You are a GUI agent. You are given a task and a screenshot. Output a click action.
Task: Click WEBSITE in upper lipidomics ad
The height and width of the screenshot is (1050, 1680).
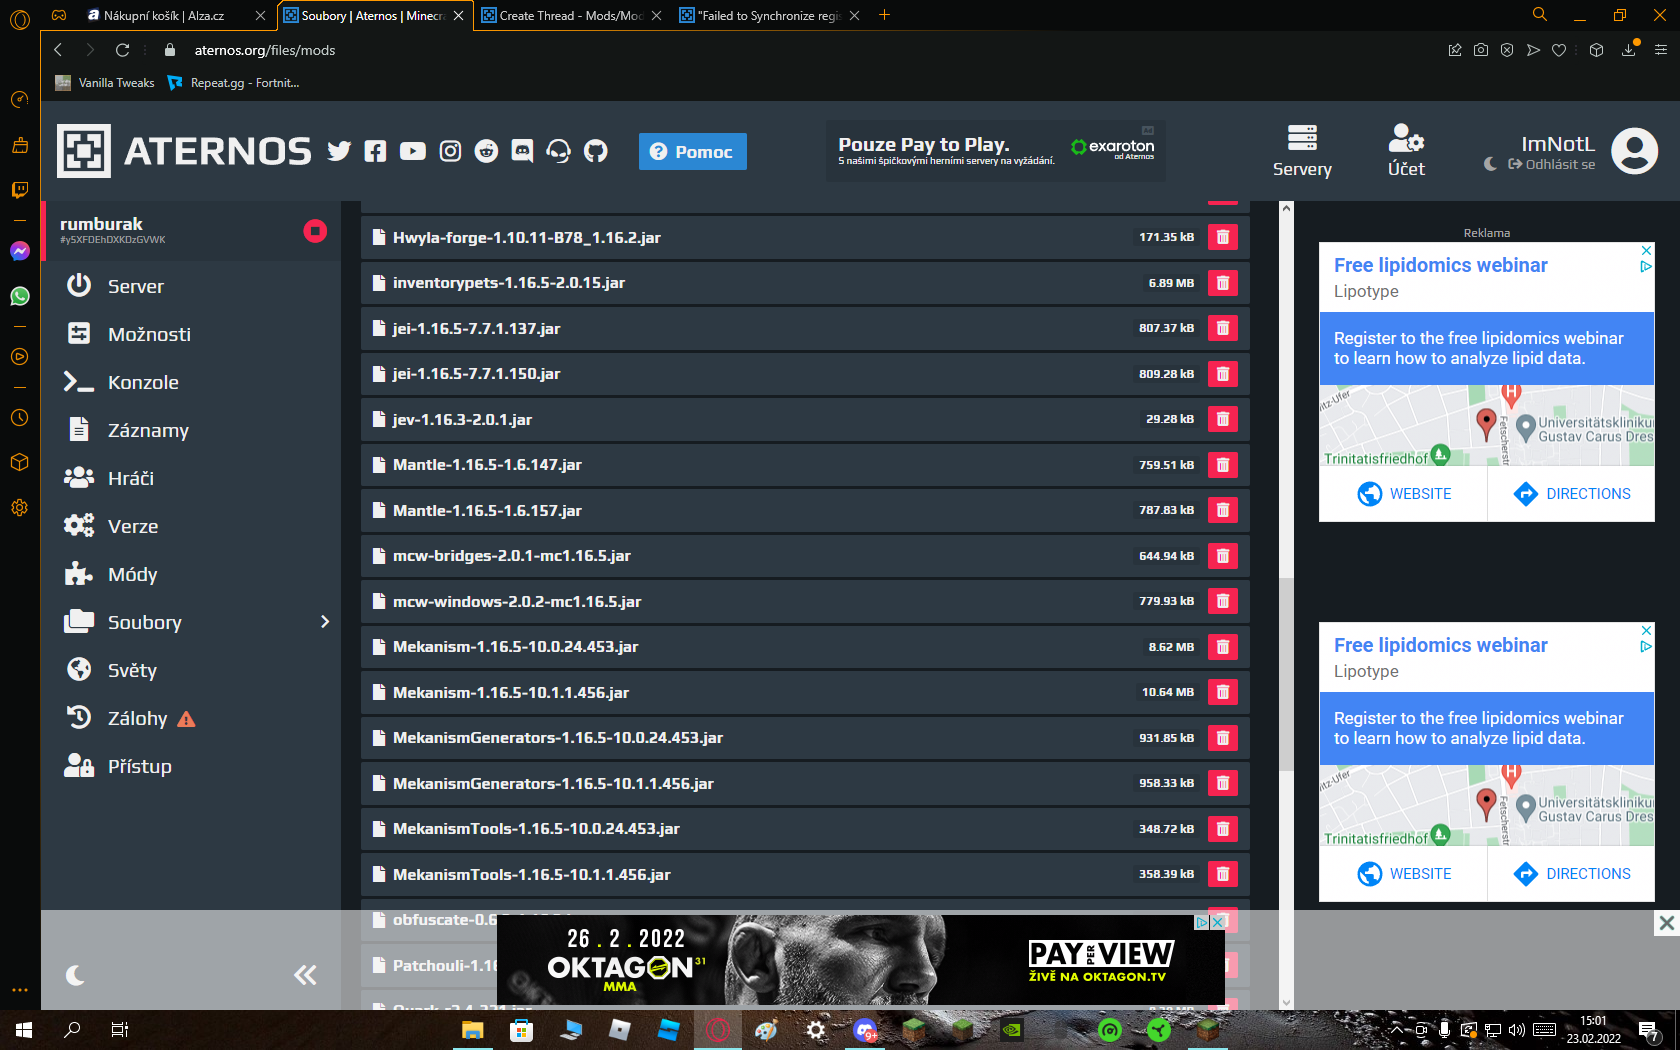(1404, 494)
